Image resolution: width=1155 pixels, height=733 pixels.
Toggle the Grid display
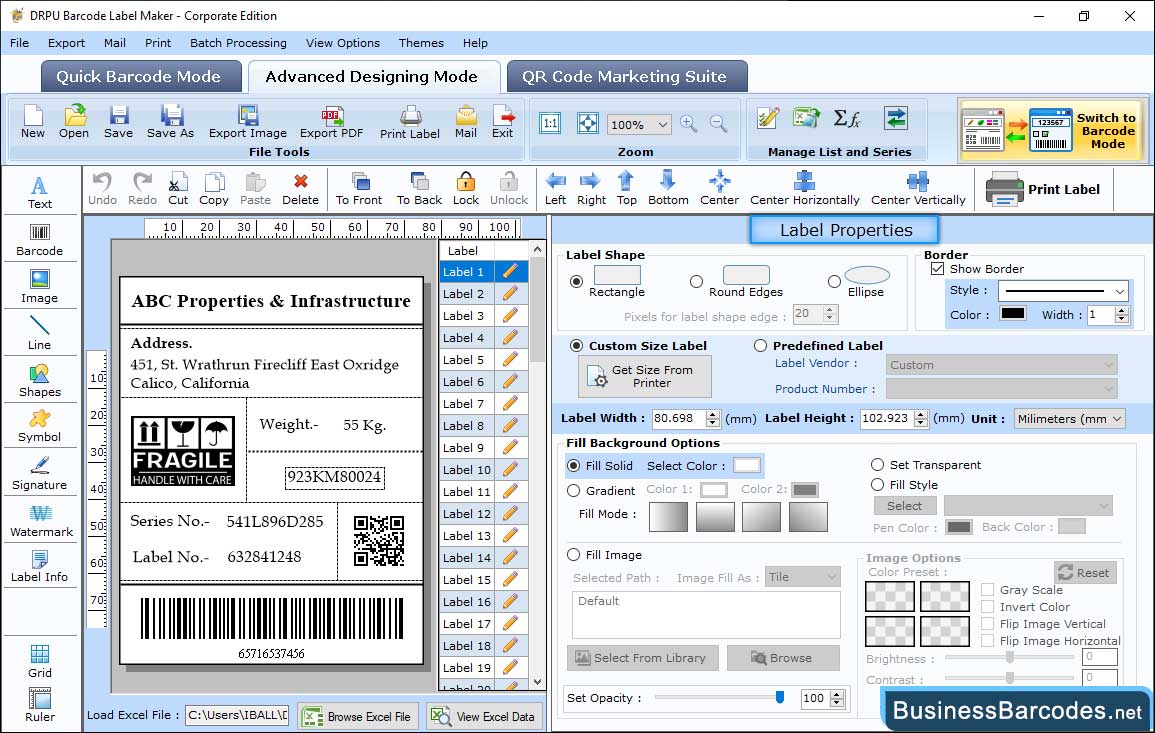pos(40,662)
